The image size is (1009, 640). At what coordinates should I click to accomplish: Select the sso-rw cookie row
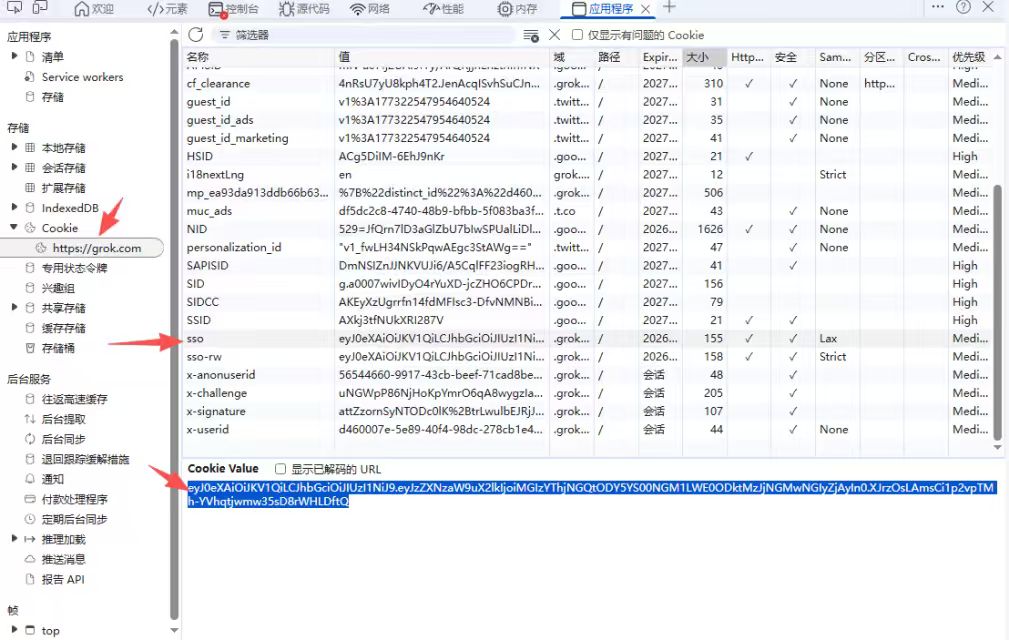coord(588,357)
